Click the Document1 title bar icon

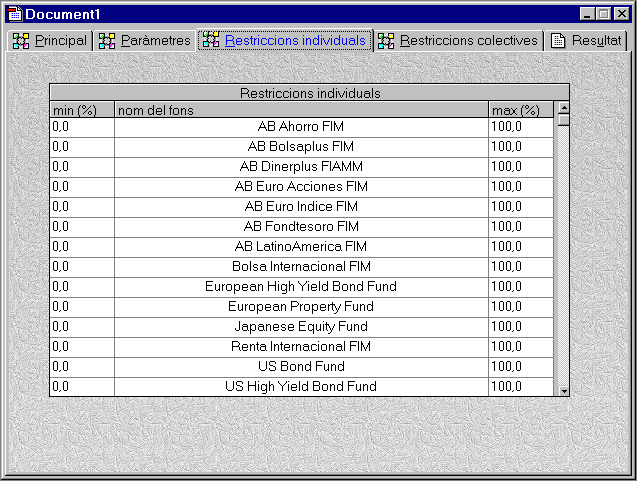tap(15, 14)
